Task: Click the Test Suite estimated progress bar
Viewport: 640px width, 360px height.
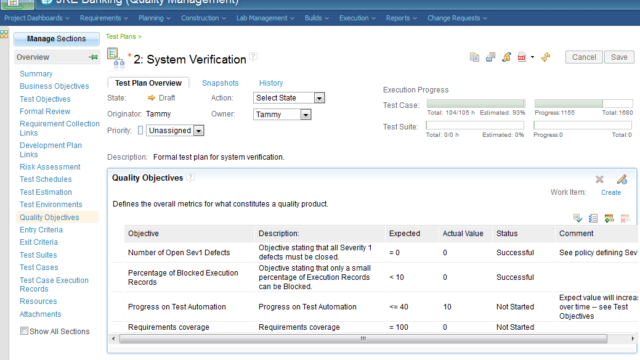Action: 475,125
